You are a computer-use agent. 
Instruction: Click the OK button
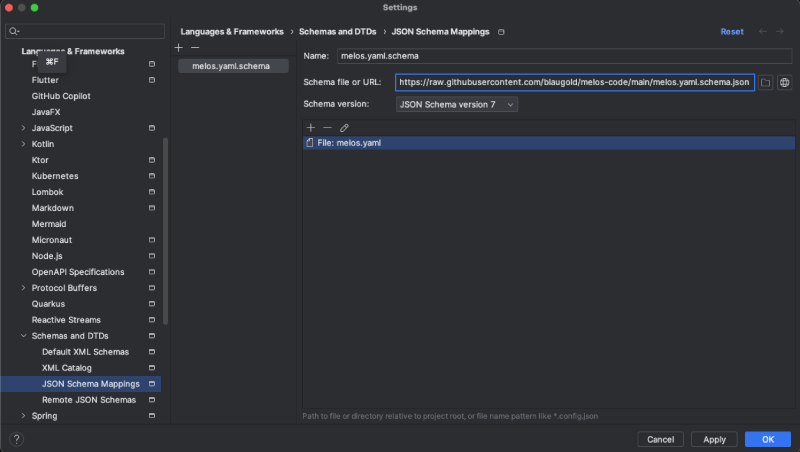[768, 439]
